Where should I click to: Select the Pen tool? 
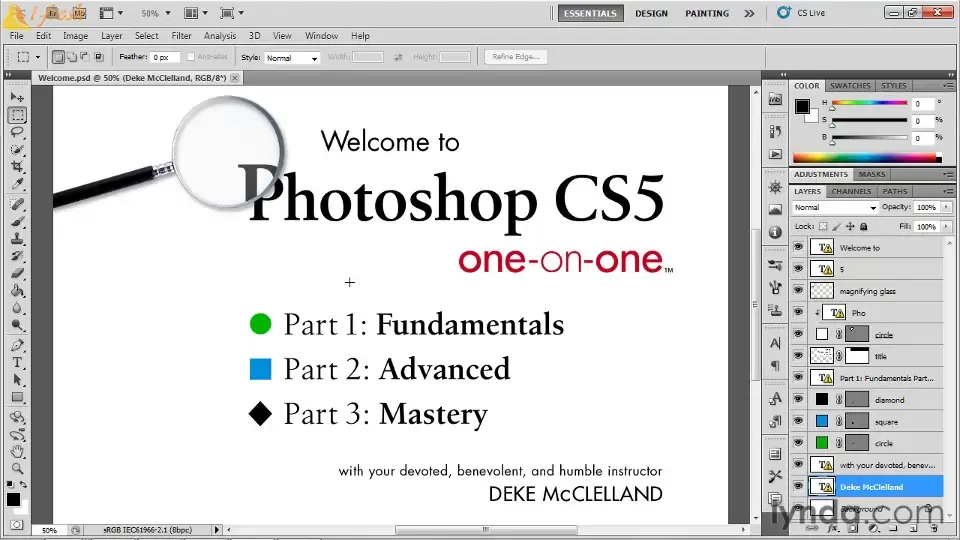click(x=17, y=345)
